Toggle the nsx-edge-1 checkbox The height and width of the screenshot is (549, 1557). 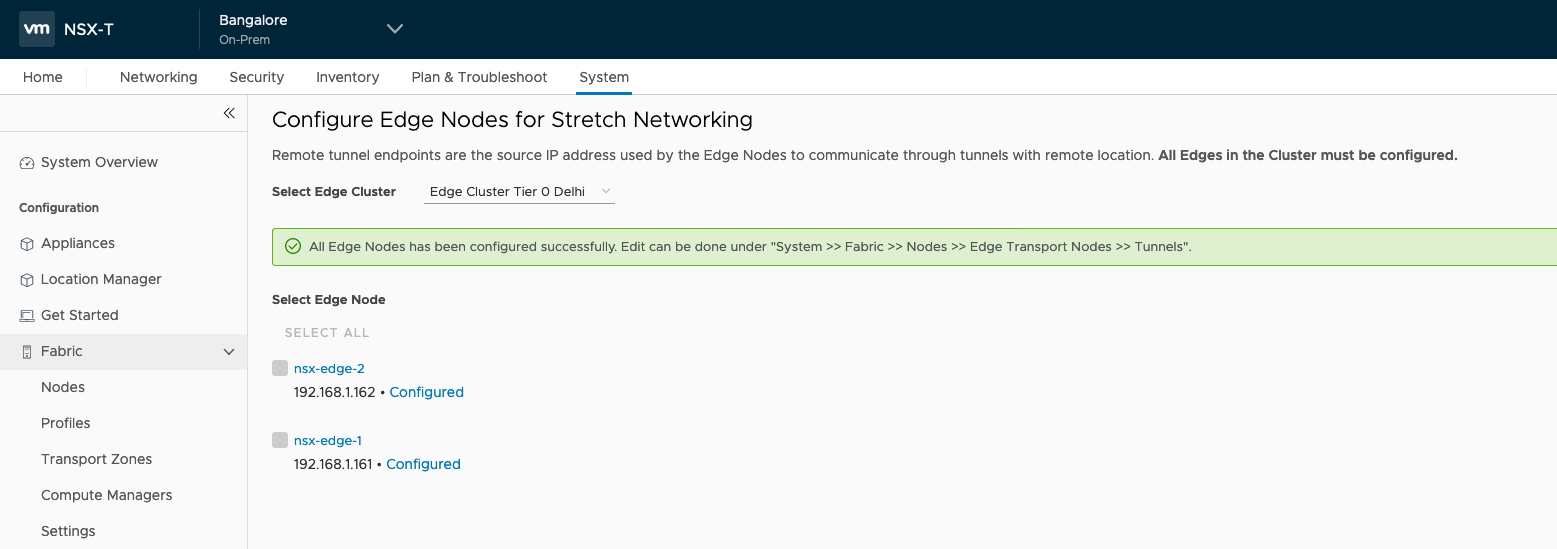280,440
